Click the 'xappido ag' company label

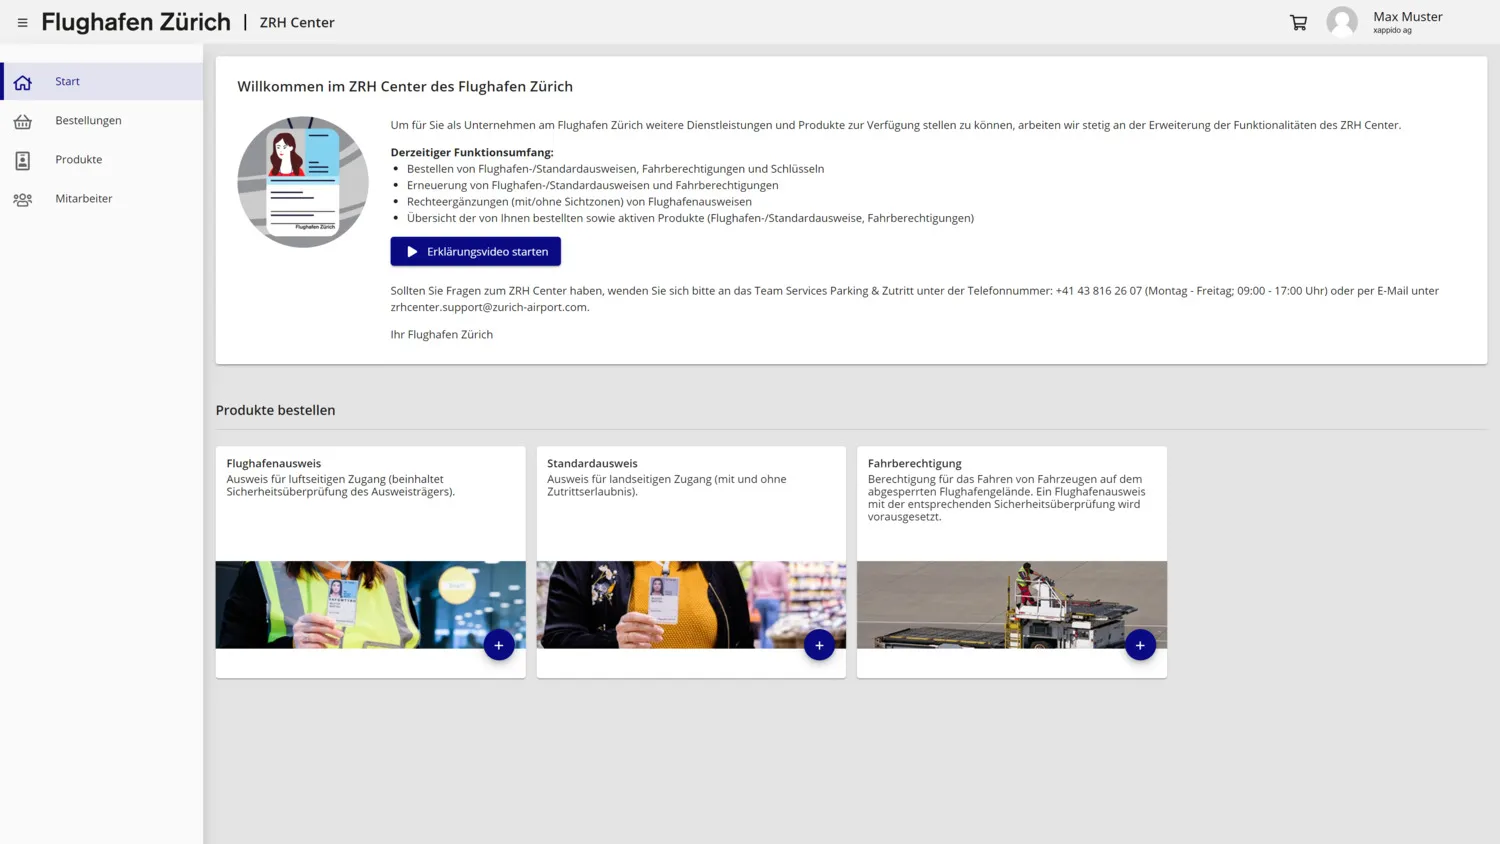click(x=1392, y=31)
